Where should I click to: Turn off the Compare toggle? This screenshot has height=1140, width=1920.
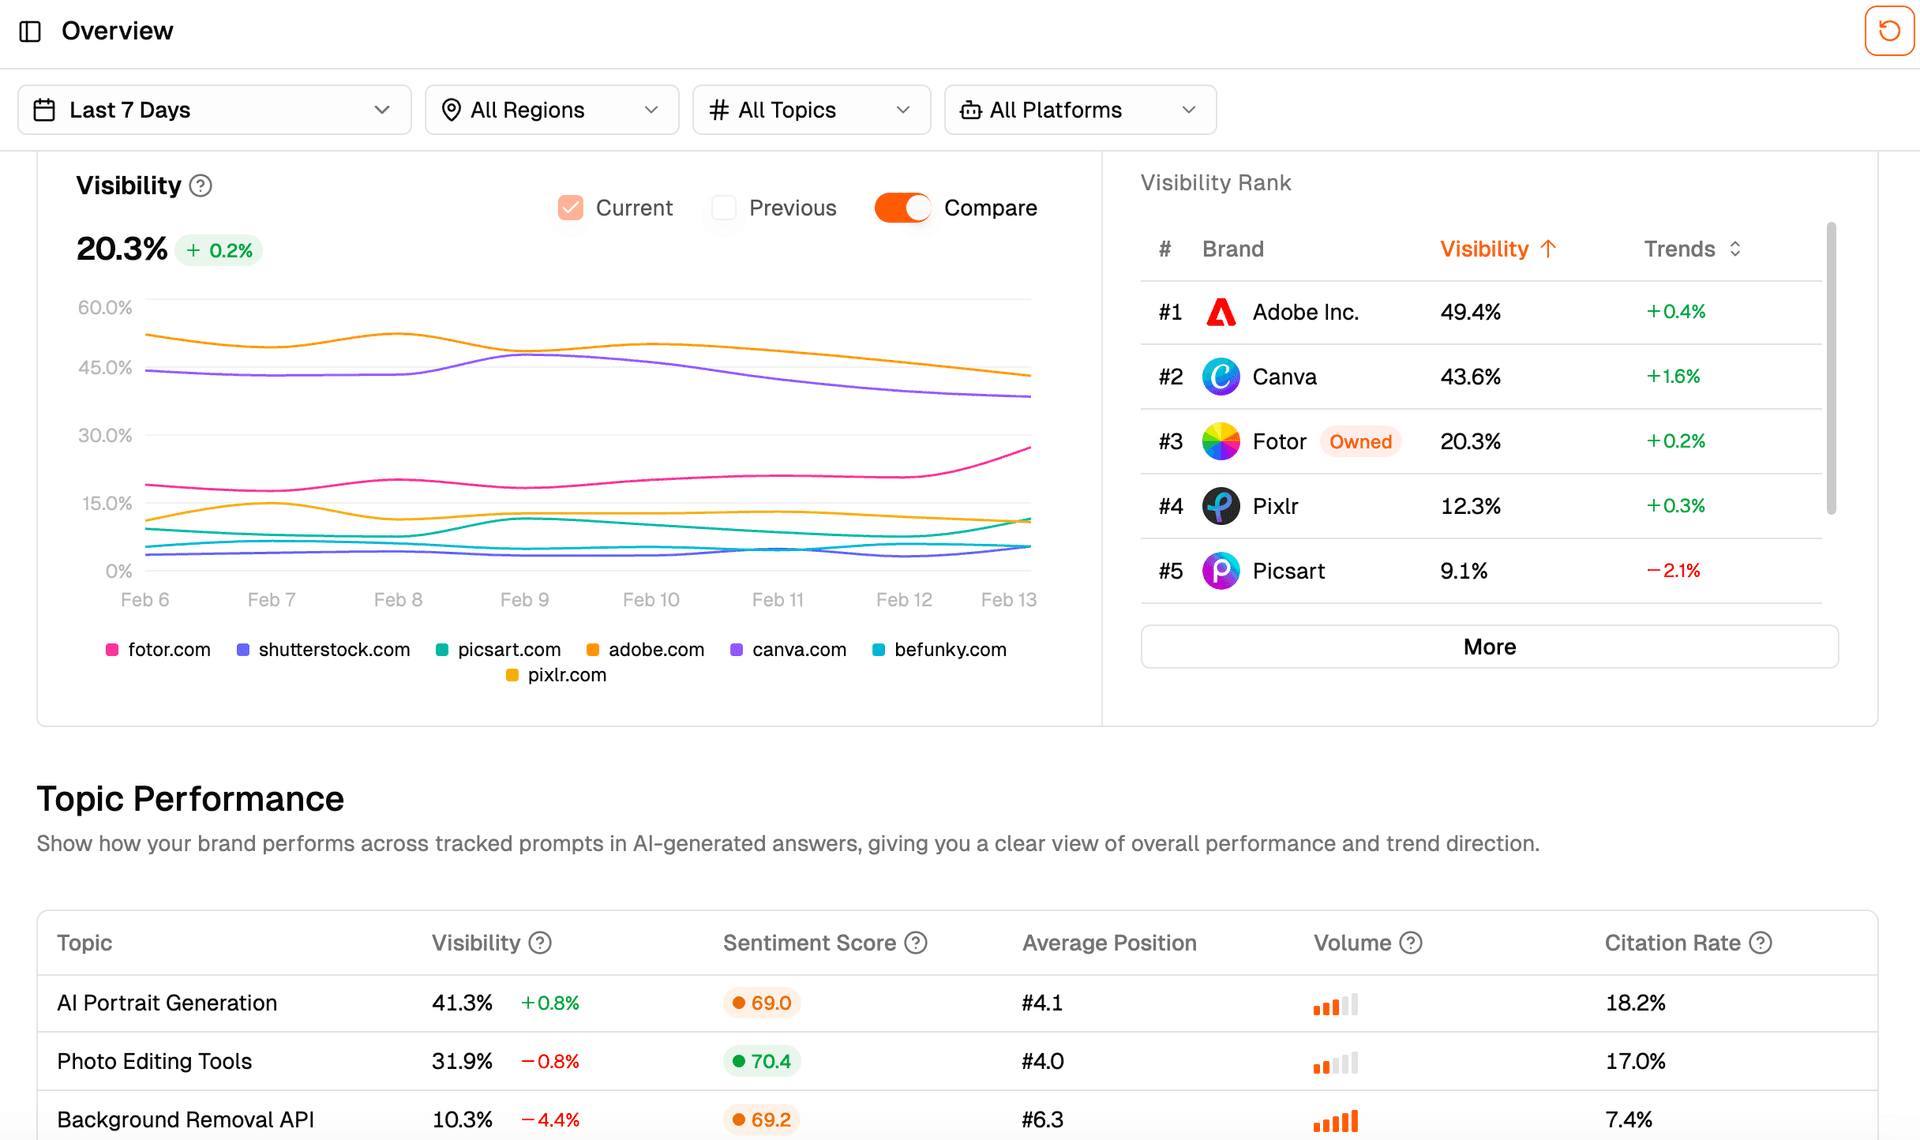click(902, 208)
